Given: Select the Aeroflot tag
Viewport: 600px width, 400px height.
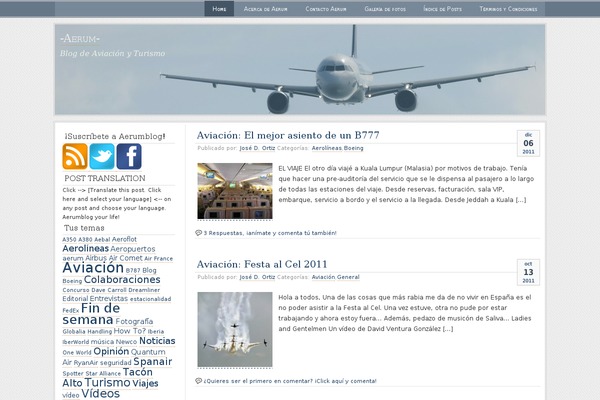Looking at the screenshot, I should pyautogui.click(x=124, y=239).
